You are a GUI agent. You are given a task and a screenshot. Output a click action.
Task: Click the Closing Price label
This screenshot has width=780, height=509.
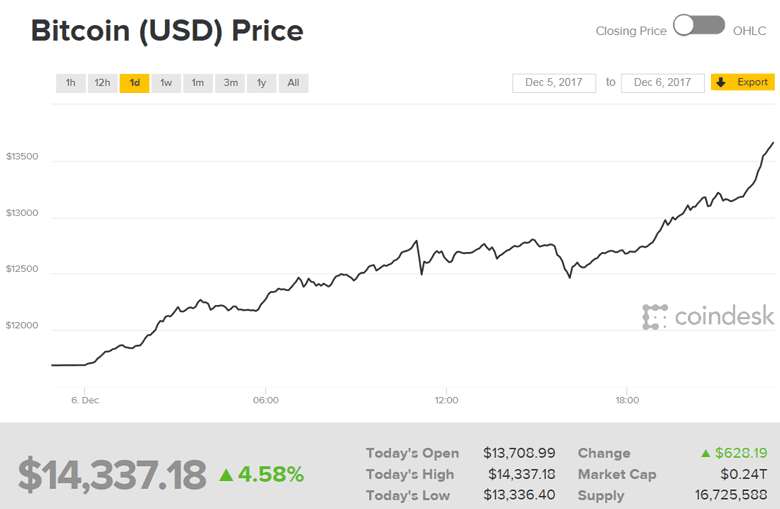tap(631, 31)
